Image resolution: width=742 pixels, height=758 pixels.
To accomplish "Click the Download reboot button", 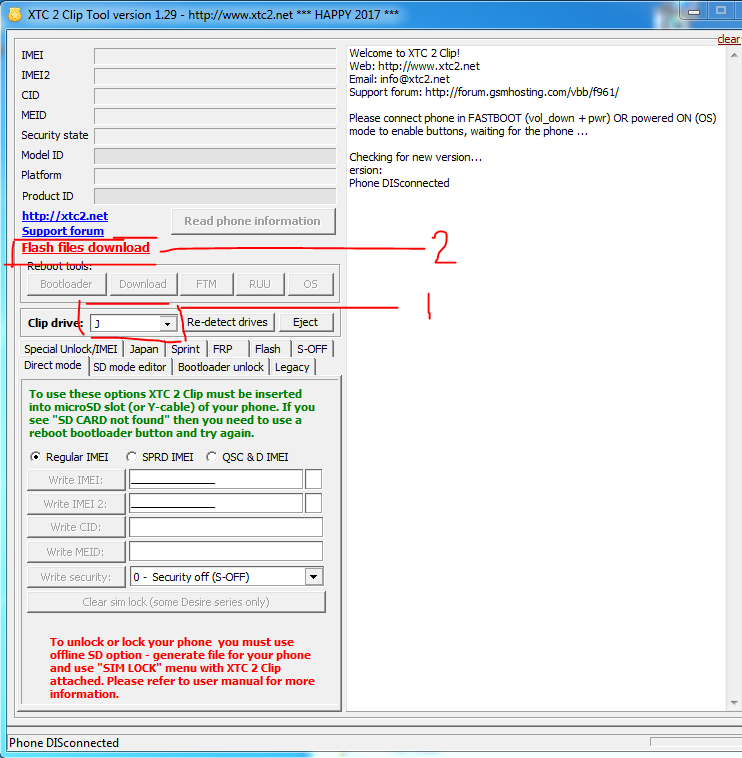I will (x=143, y=284).
